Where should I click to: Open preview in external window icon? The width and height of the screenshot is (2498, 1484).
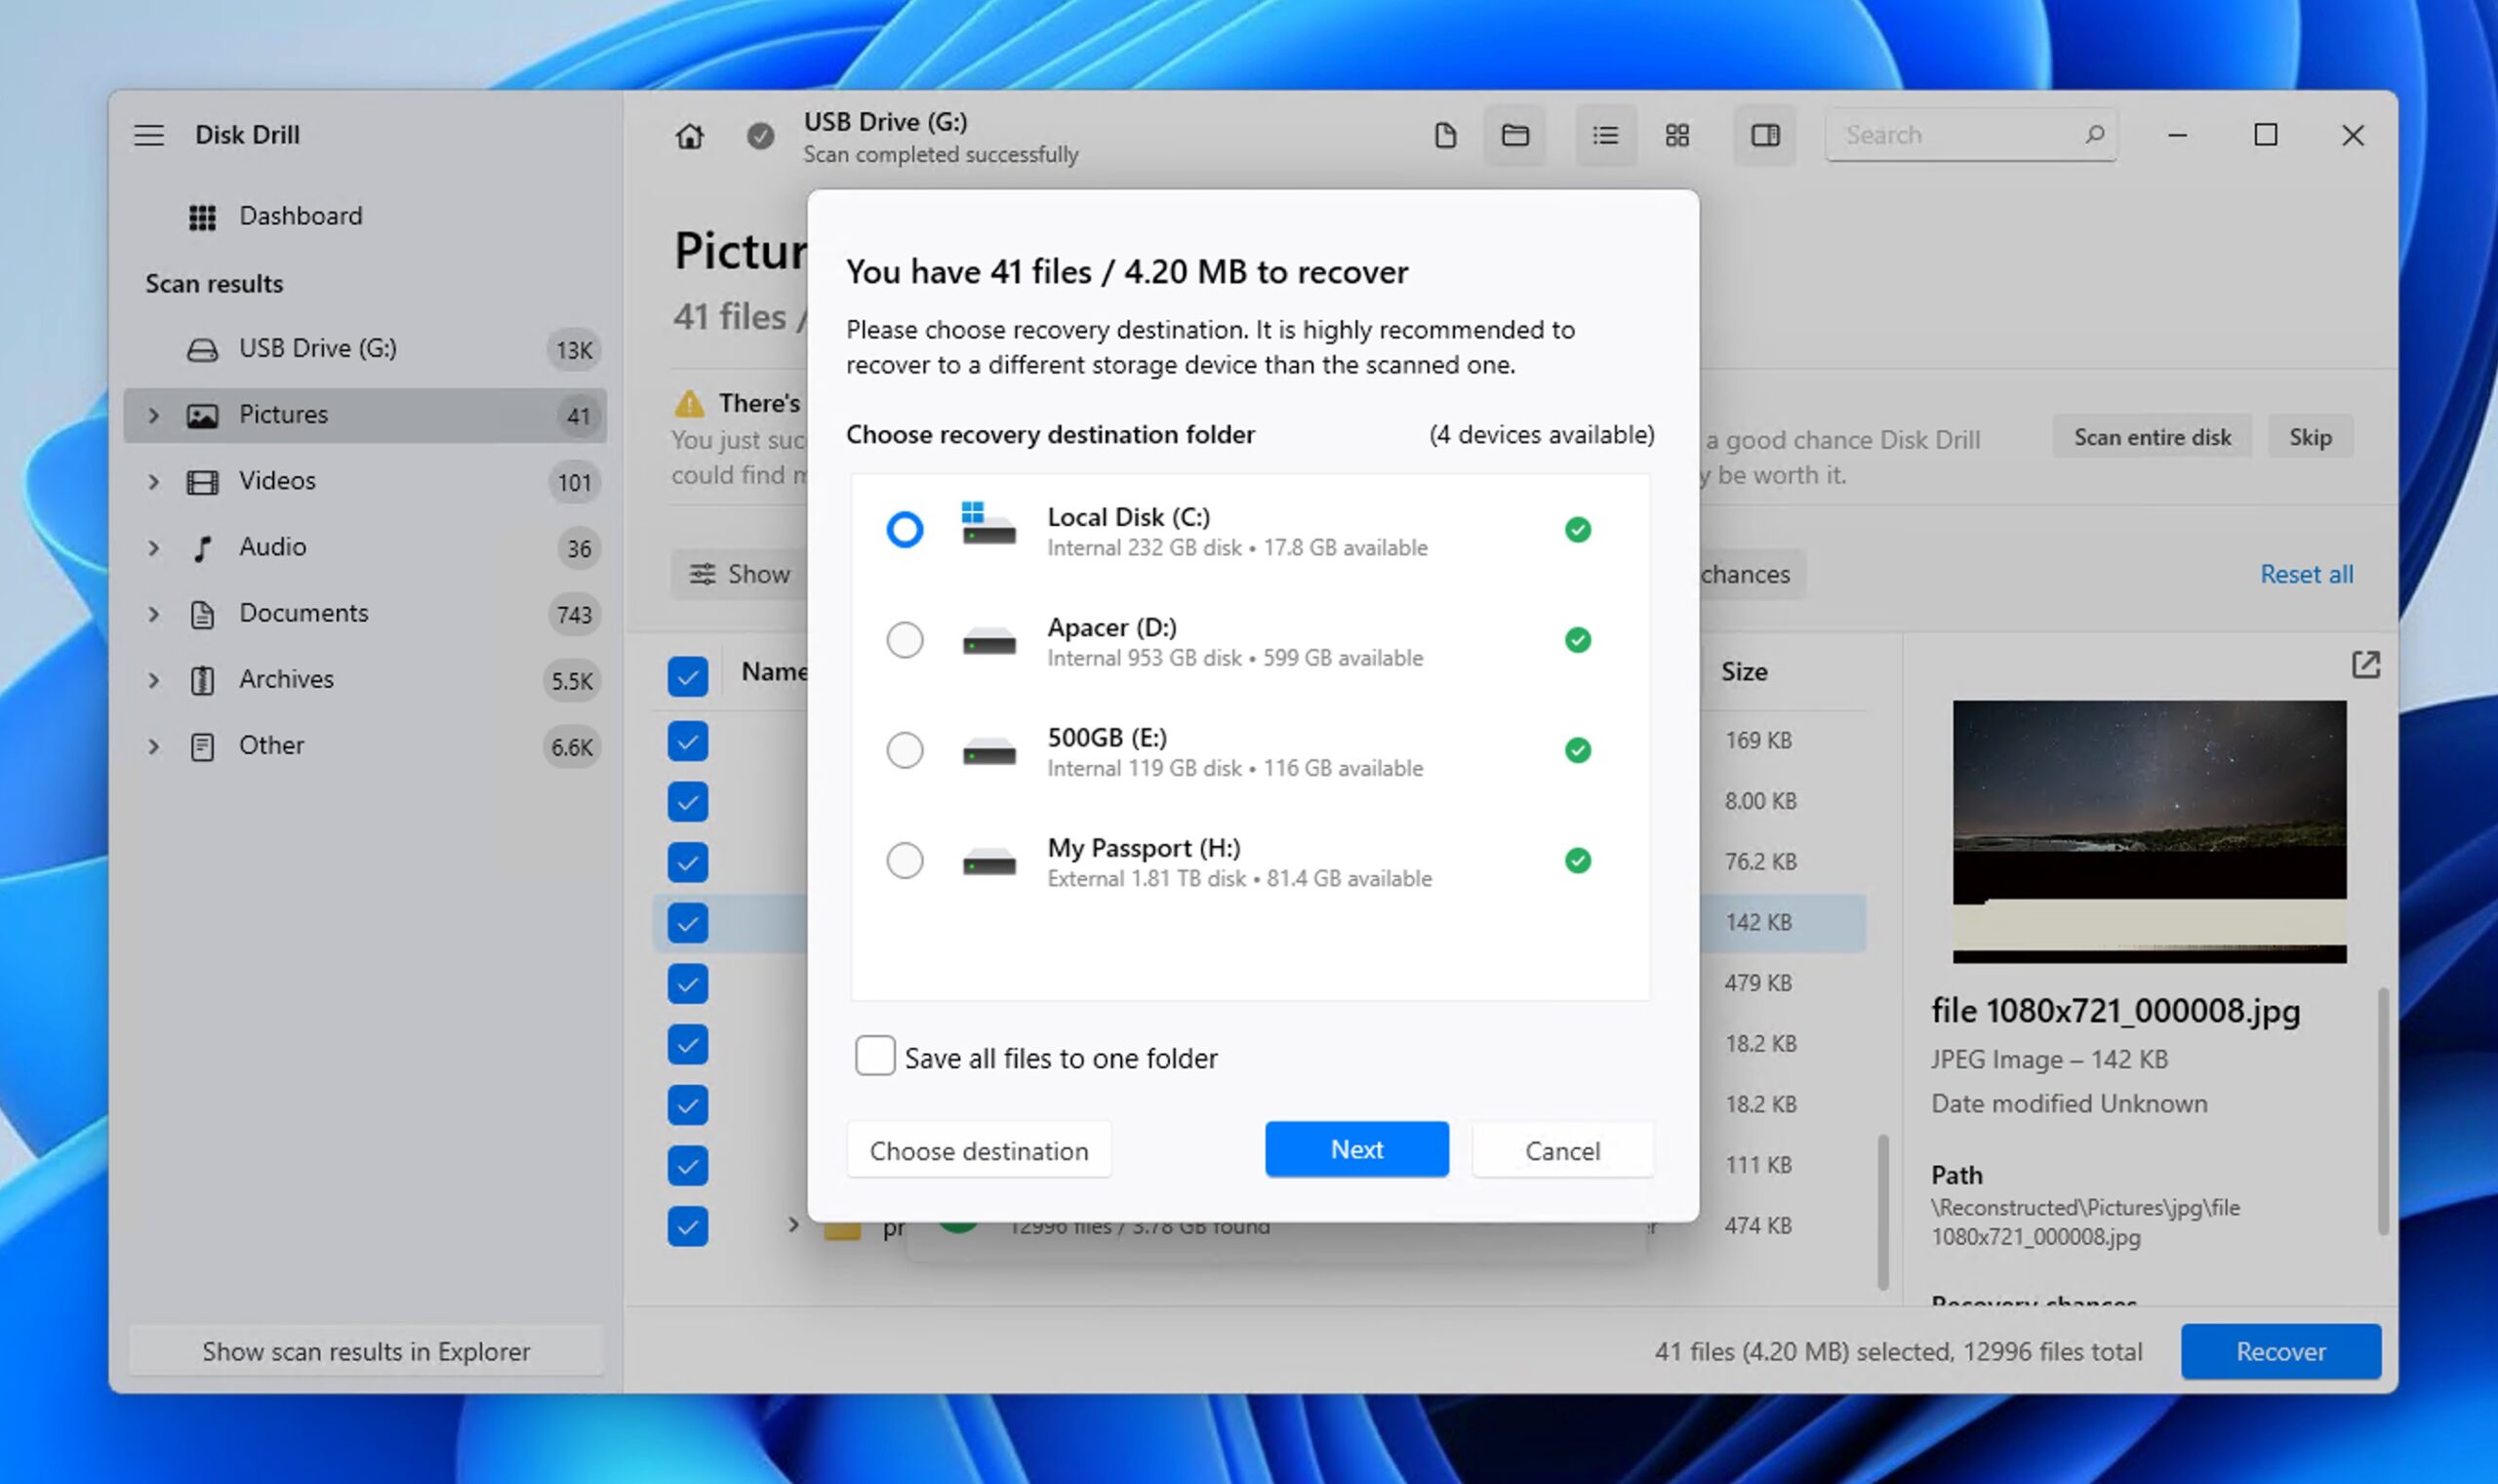2365,665
